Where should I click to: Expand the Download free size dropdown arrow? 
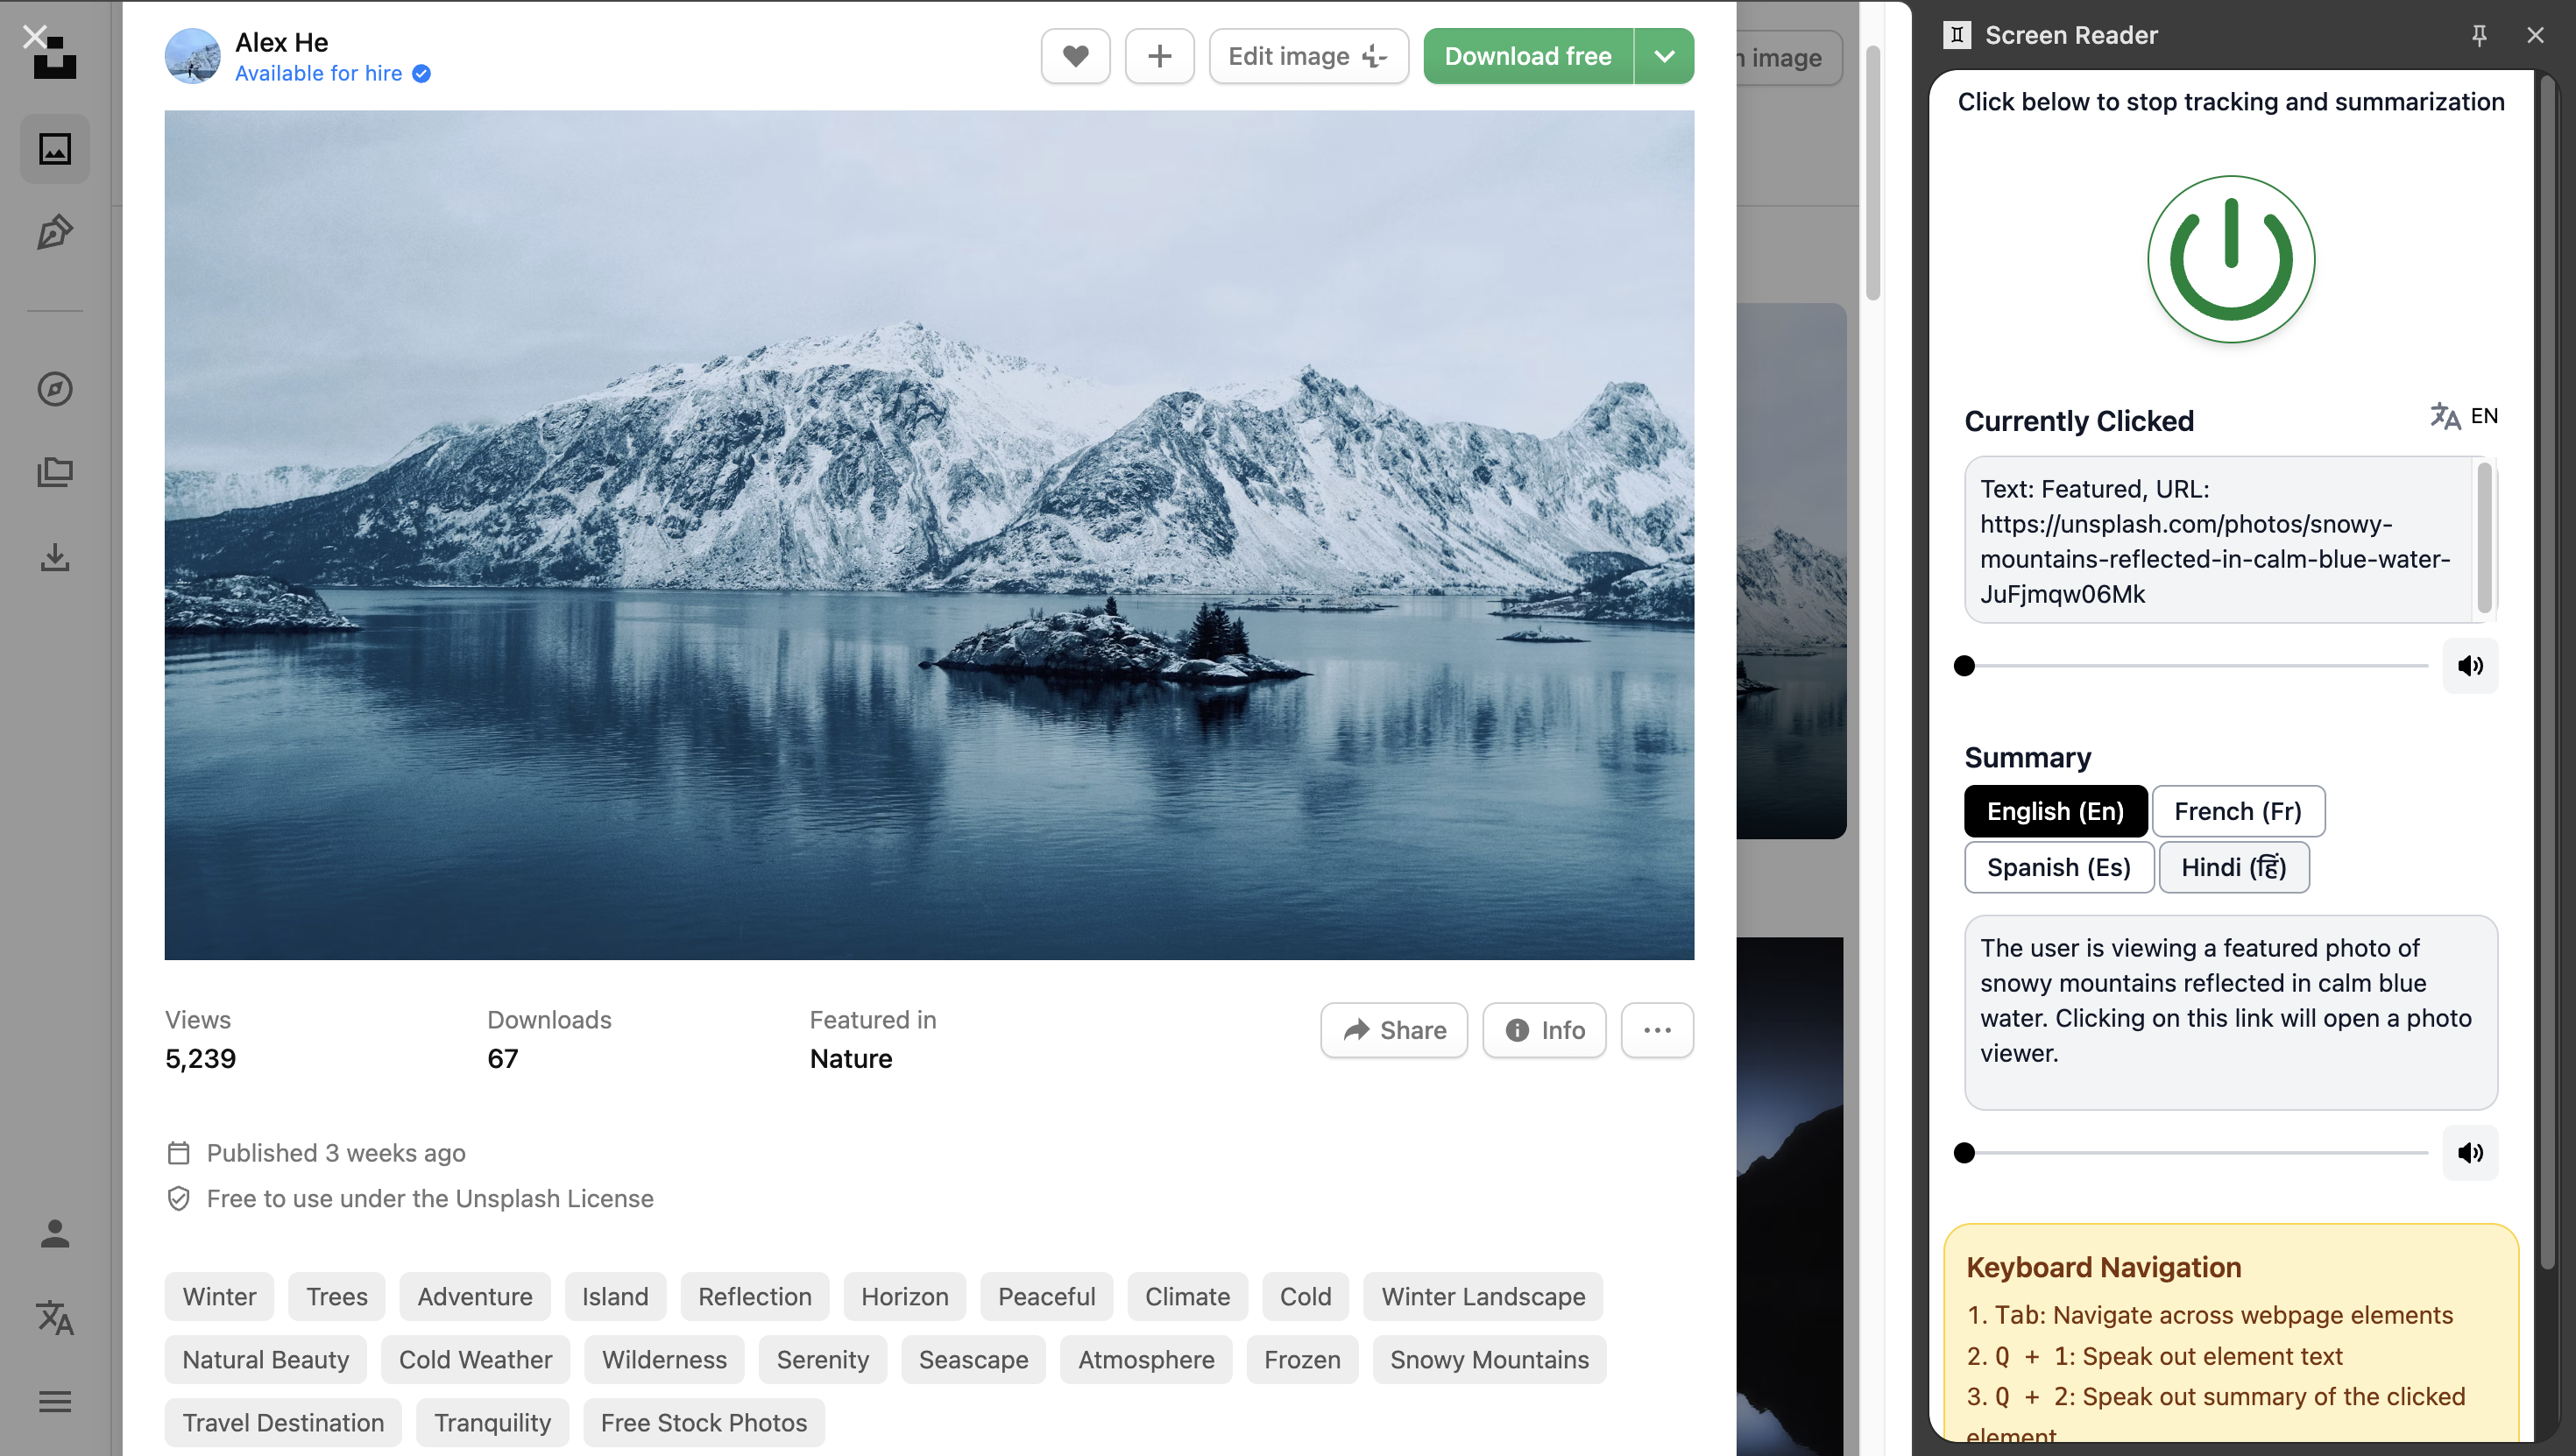[1664, 56]
